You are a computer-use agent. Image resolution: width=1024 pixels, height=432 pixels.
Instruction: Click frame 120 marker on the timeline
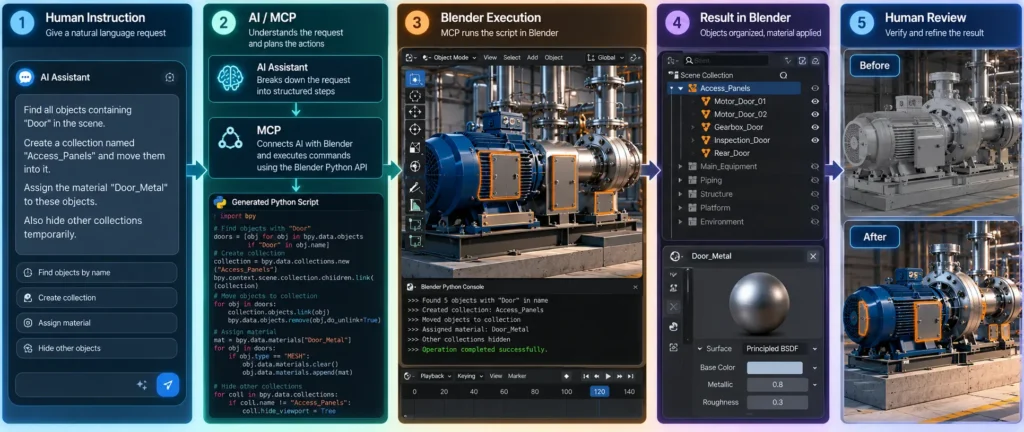tap(599, 392)
